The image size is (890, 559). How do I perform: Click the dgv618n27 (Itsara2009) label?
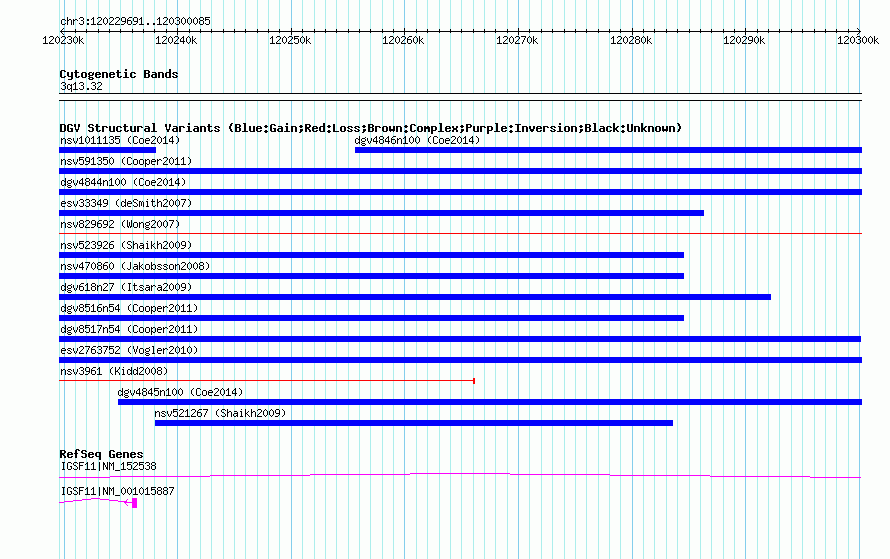(126, 287)
